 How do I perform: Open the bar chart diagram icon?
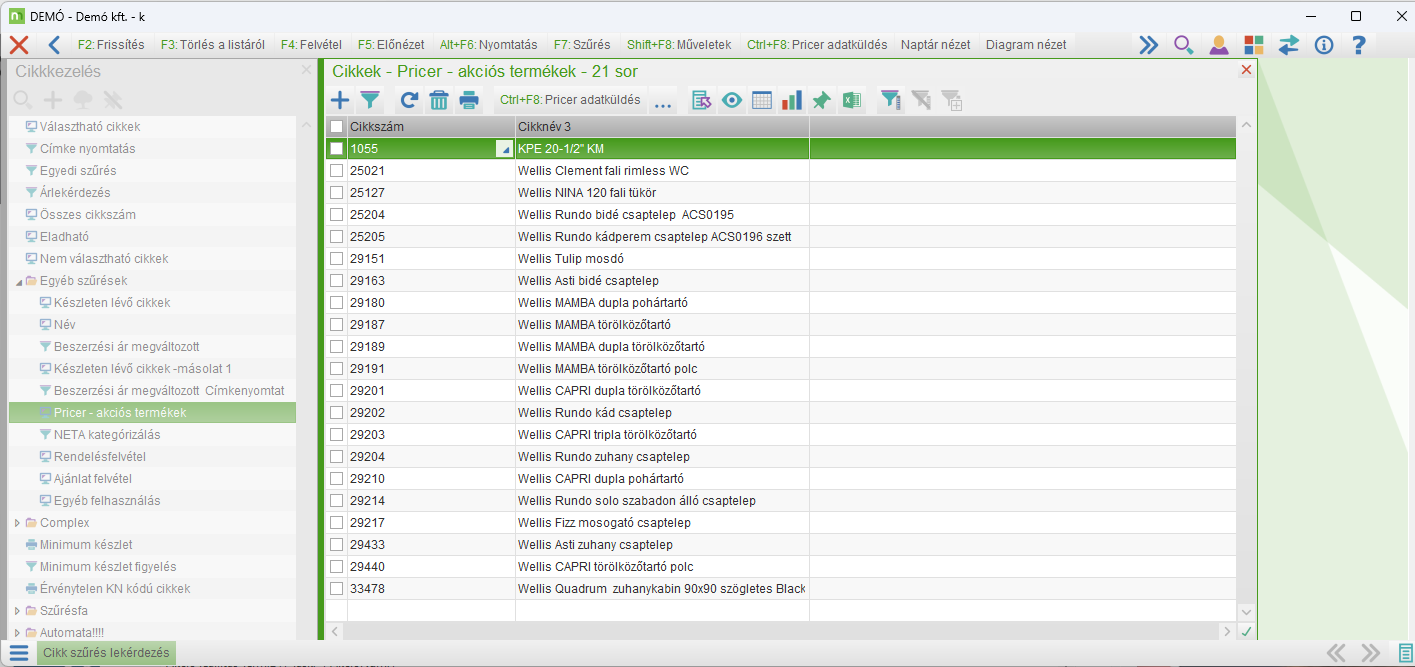coord(792,100)
